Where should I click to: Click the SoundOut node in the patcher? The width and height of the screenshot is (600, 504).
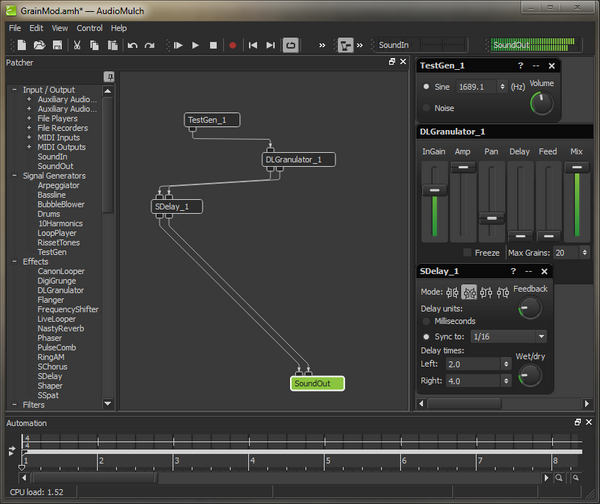pyautogui.click(x=317, y=383)
